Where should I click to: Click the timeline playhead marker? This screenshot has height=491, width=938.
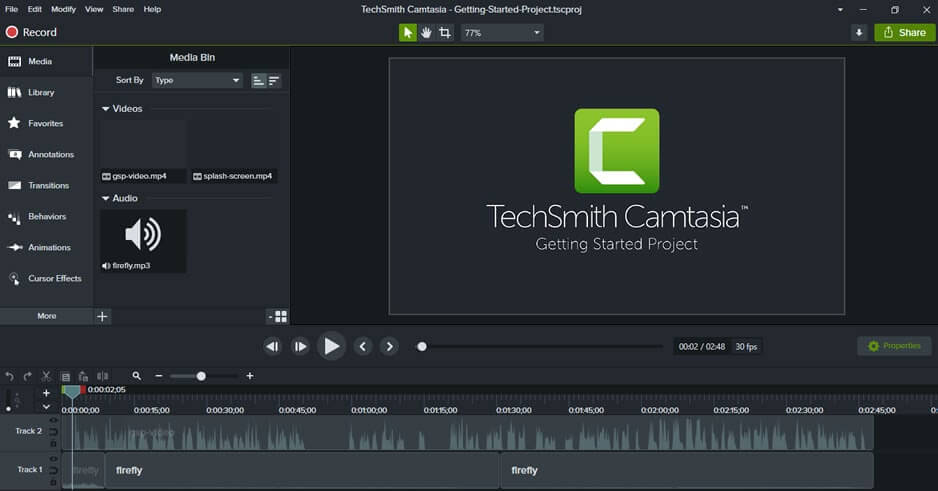[x=72, y=392]
